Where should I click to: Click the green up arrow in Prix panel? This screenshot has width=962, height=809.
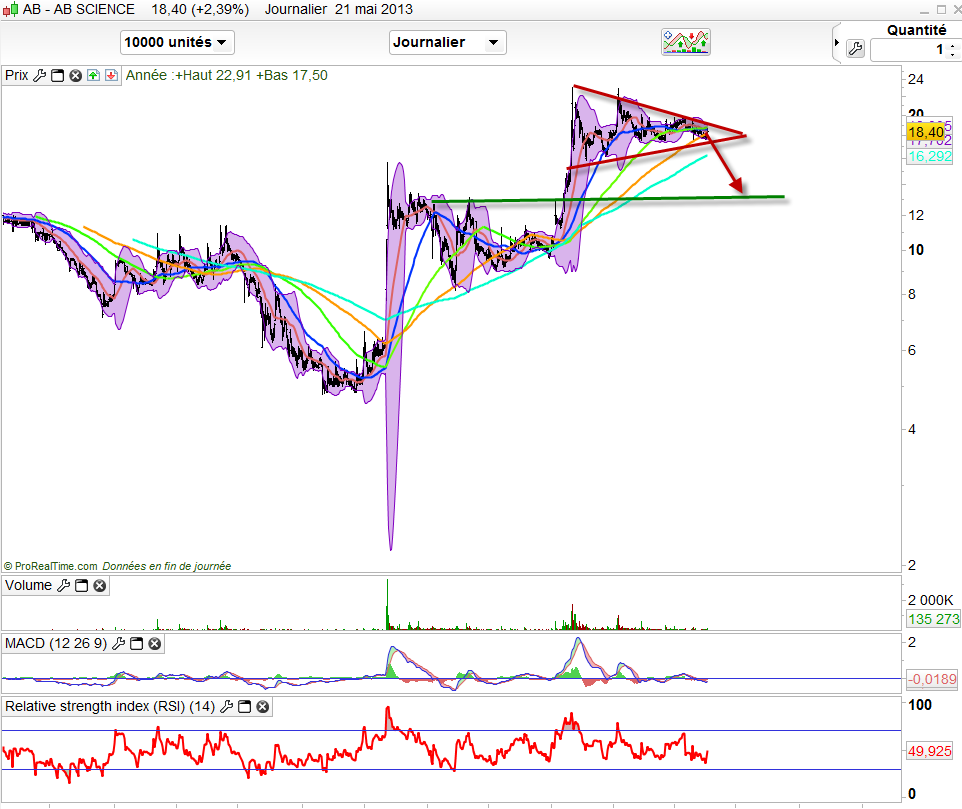pos(93,75)
